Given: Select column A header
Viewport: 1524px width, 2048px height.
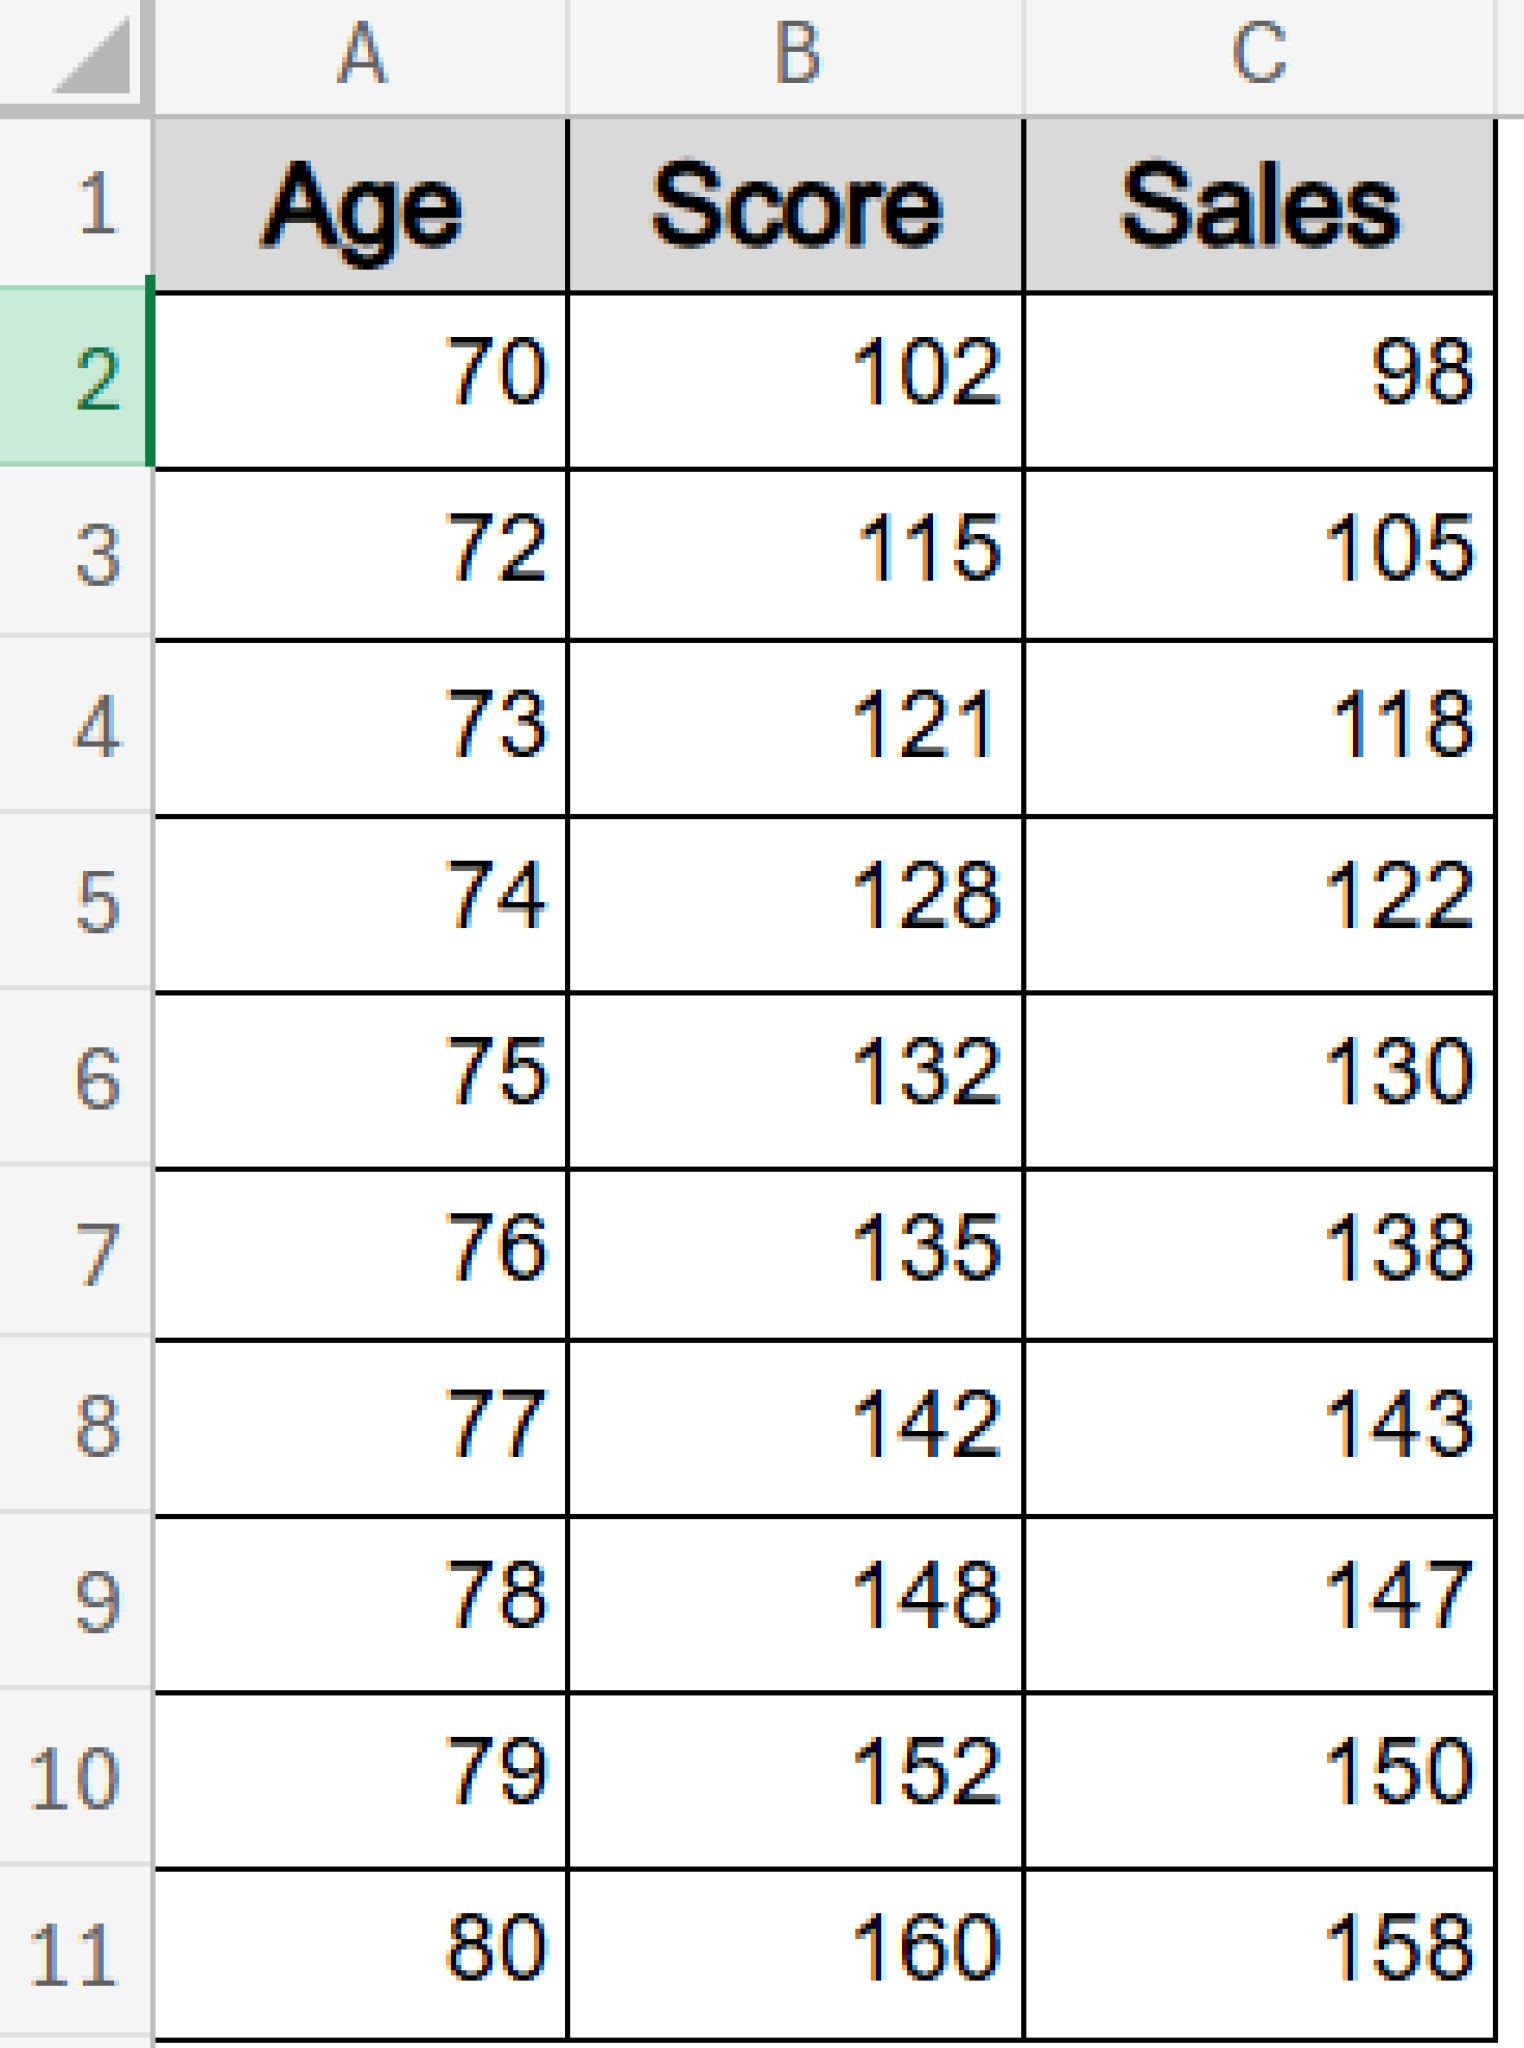Looking at the screenshot, I should tap(360, 55).
